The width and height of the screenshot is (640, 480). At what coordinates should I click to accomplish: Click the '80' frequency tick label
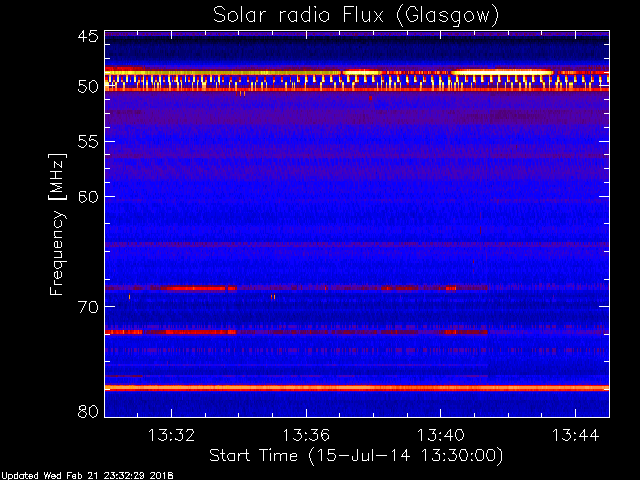(x=88, y=411)
